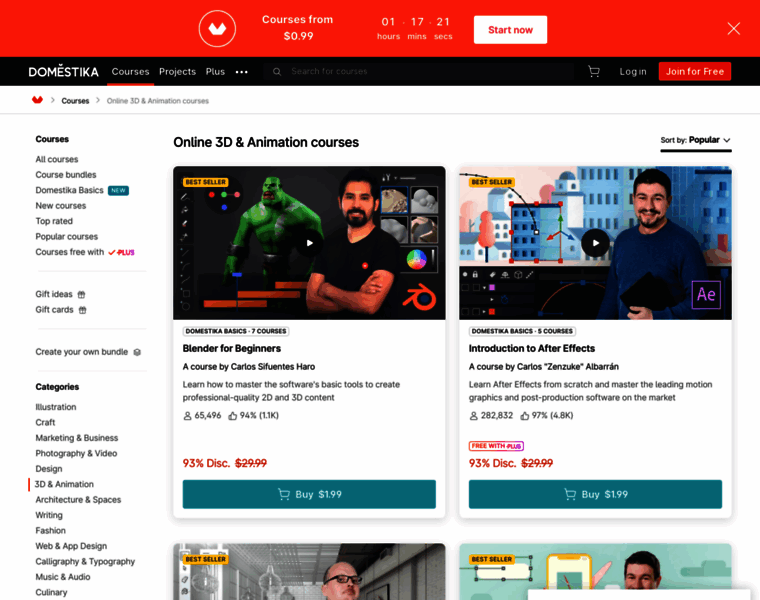
Task: Play the Introduction to After Effects preview
Action: [595, 243]
